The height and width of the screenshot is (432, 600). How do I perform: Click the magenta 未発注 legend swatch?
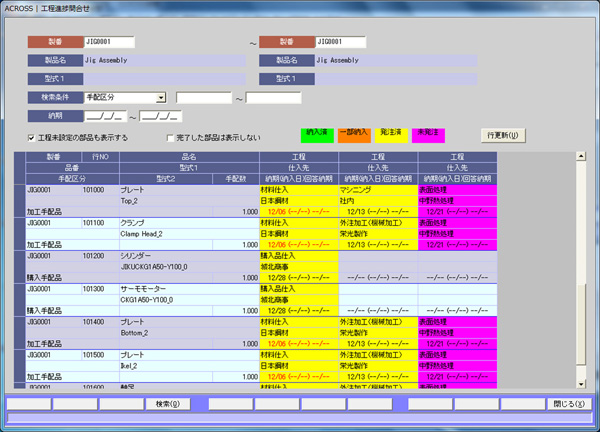point(428,135)
